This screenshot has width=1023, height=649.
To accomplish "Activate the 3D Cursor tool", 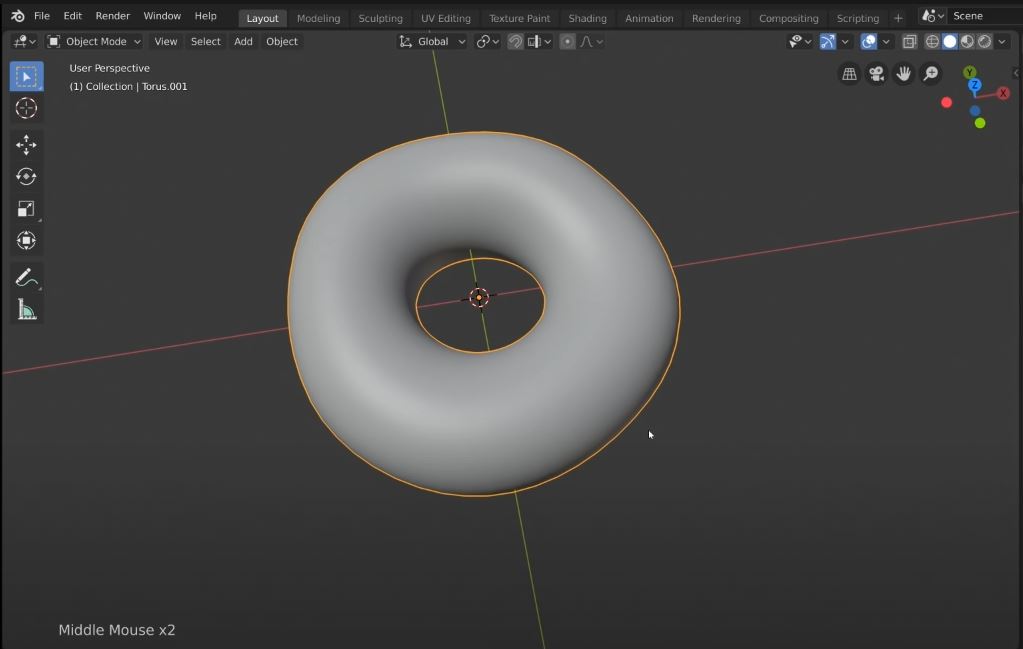I will click(x=26, y=108).
